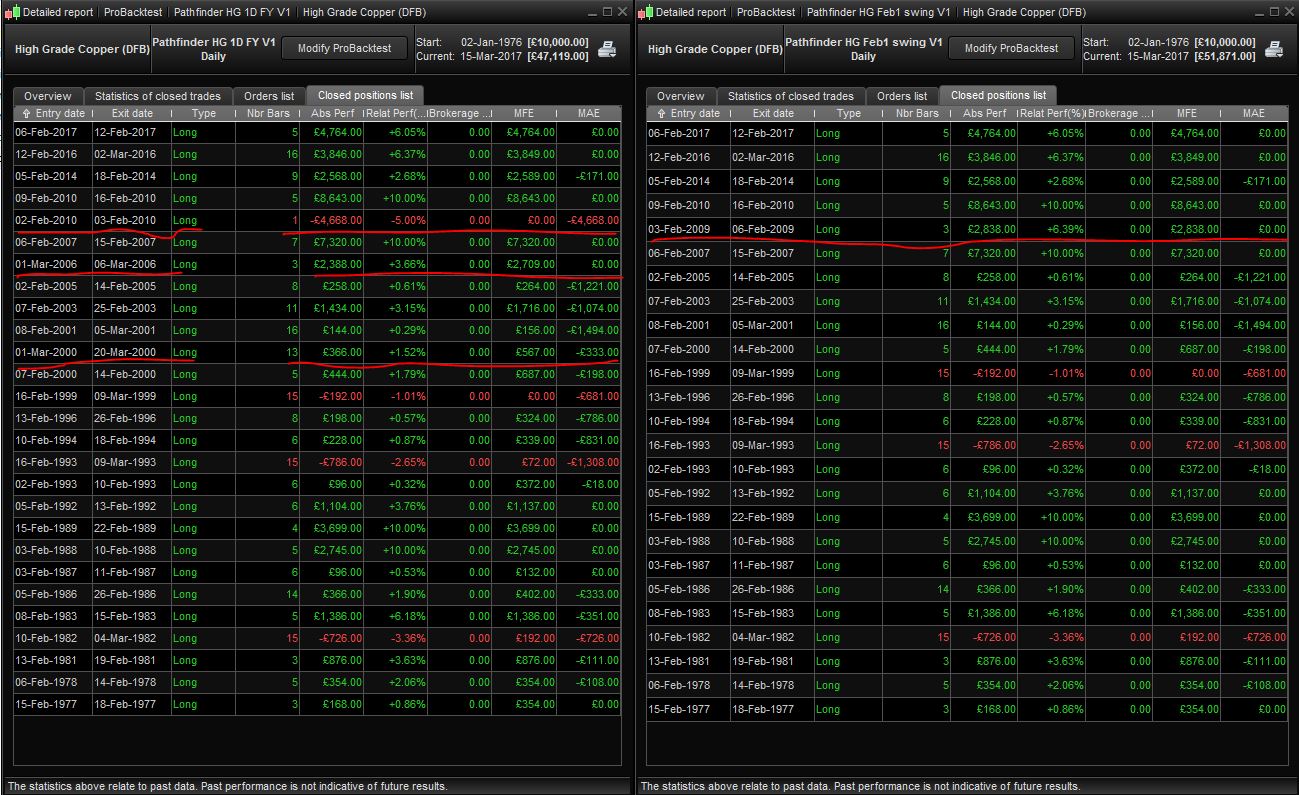
Task: Click Brokerage column header in right window
Action: [x=1118, y=113]
